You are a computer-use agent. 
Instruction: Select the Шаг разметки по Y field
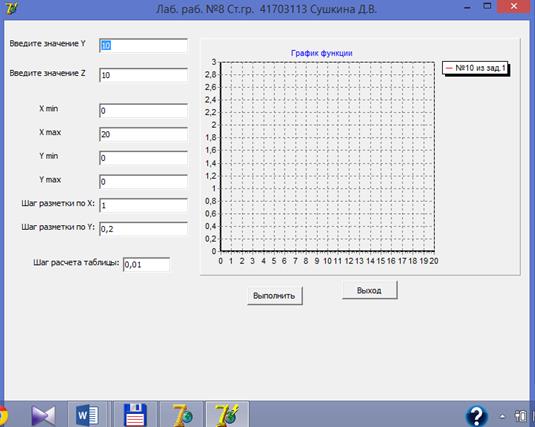click(143, 229)
